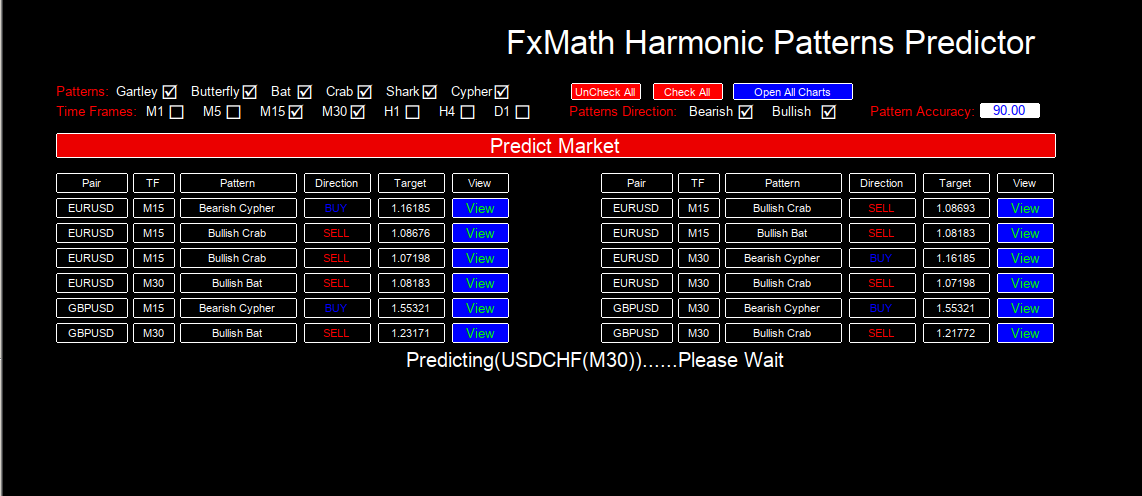View right GBPUSD M30 Bearish Cypher chart
Image resolution: width=1142 pixels, height=496 pixels.
tap(1025, 308)
